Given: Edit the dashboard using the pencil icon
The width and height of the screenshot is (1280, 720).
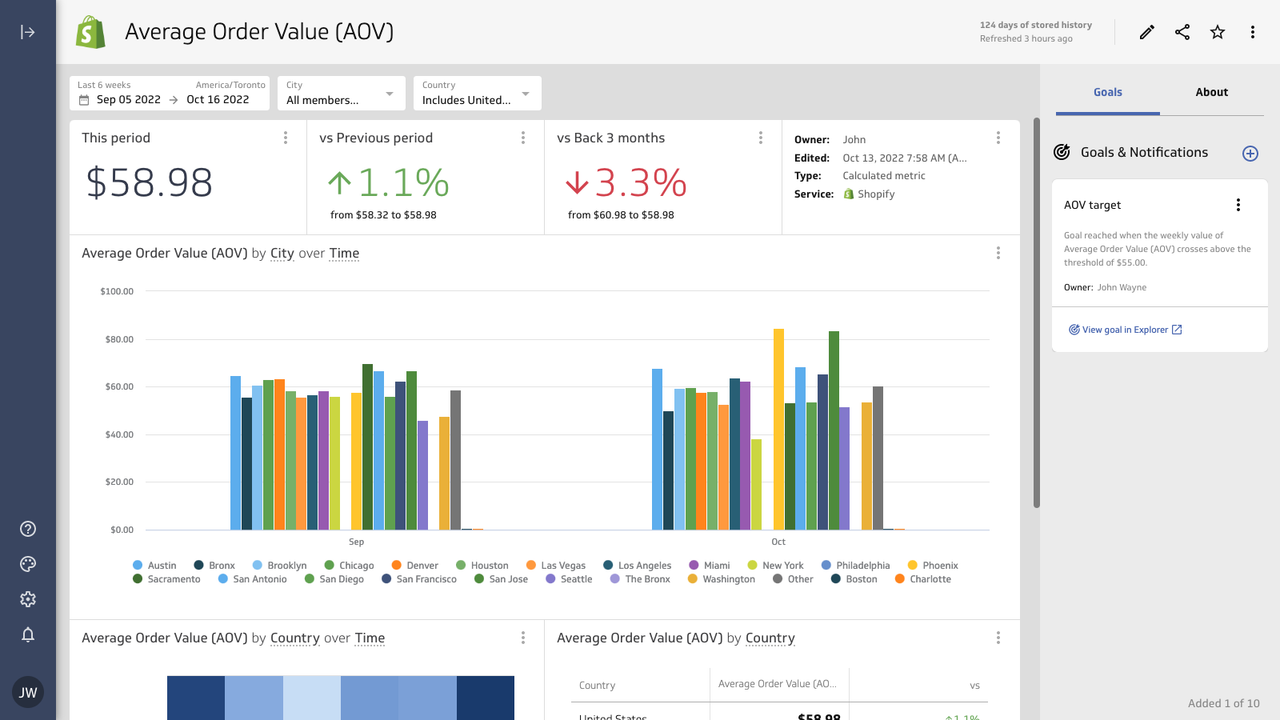Looking at the screenshot, I should (1146, 32).
